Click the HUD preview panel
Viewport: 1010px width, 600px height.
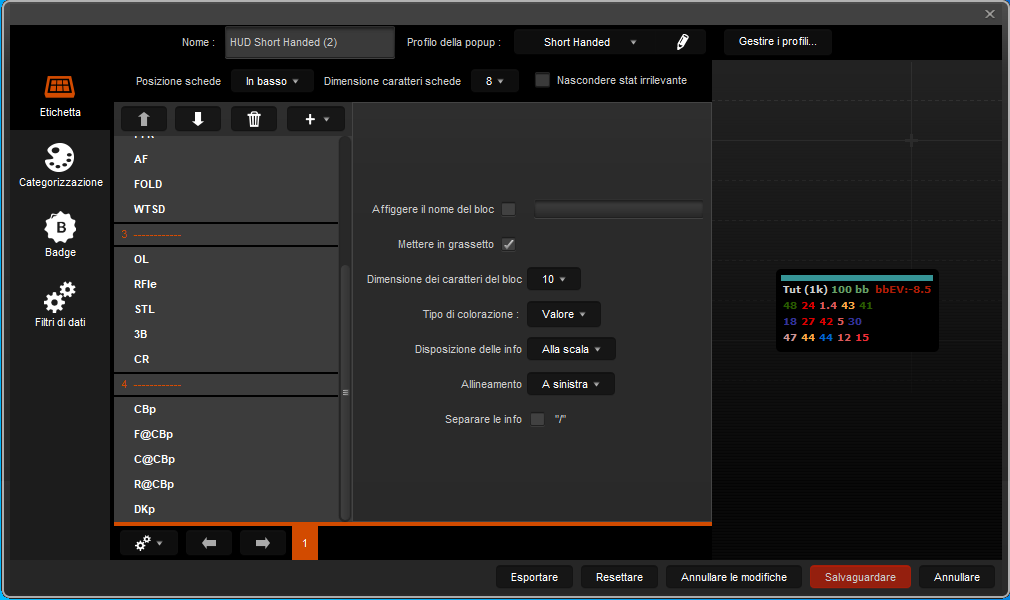coord(857,311)
